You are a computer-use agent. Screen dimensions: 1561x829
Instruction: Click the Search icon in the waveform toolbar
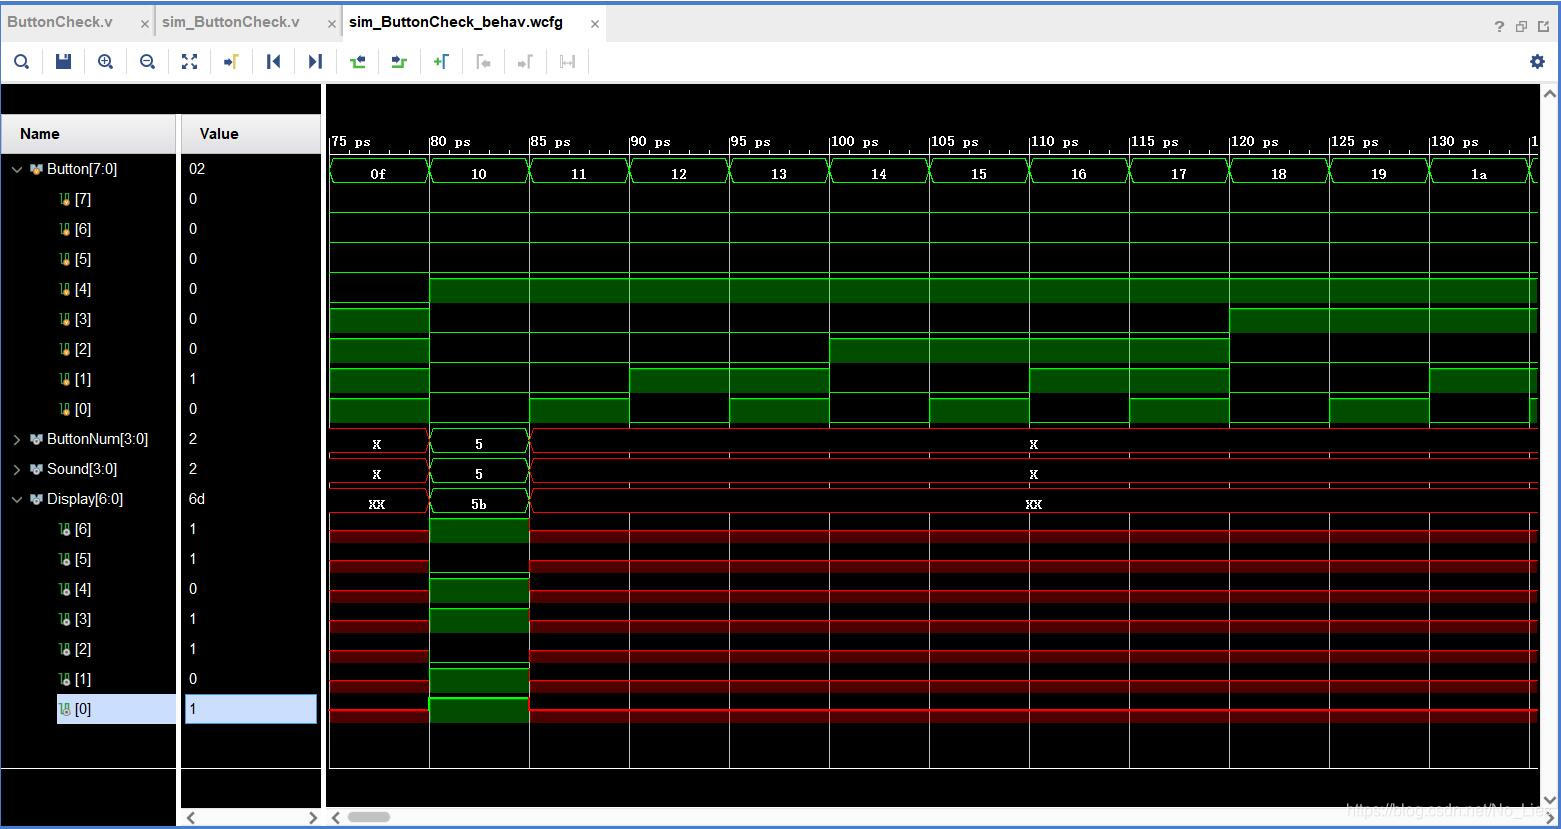(x=21, y=62)
